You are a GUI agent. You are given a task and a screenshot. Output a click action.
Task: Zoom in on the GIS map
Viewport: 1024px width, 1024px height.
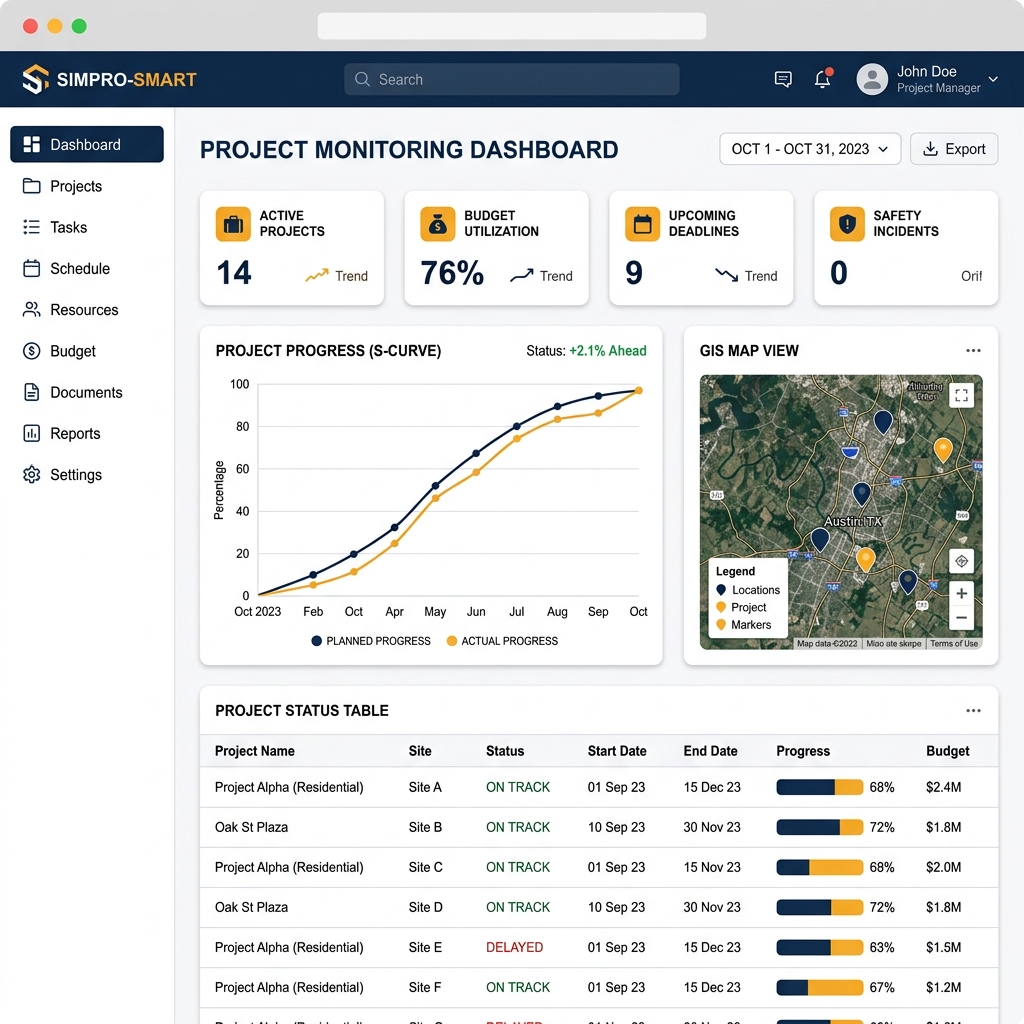coord(961,594)
